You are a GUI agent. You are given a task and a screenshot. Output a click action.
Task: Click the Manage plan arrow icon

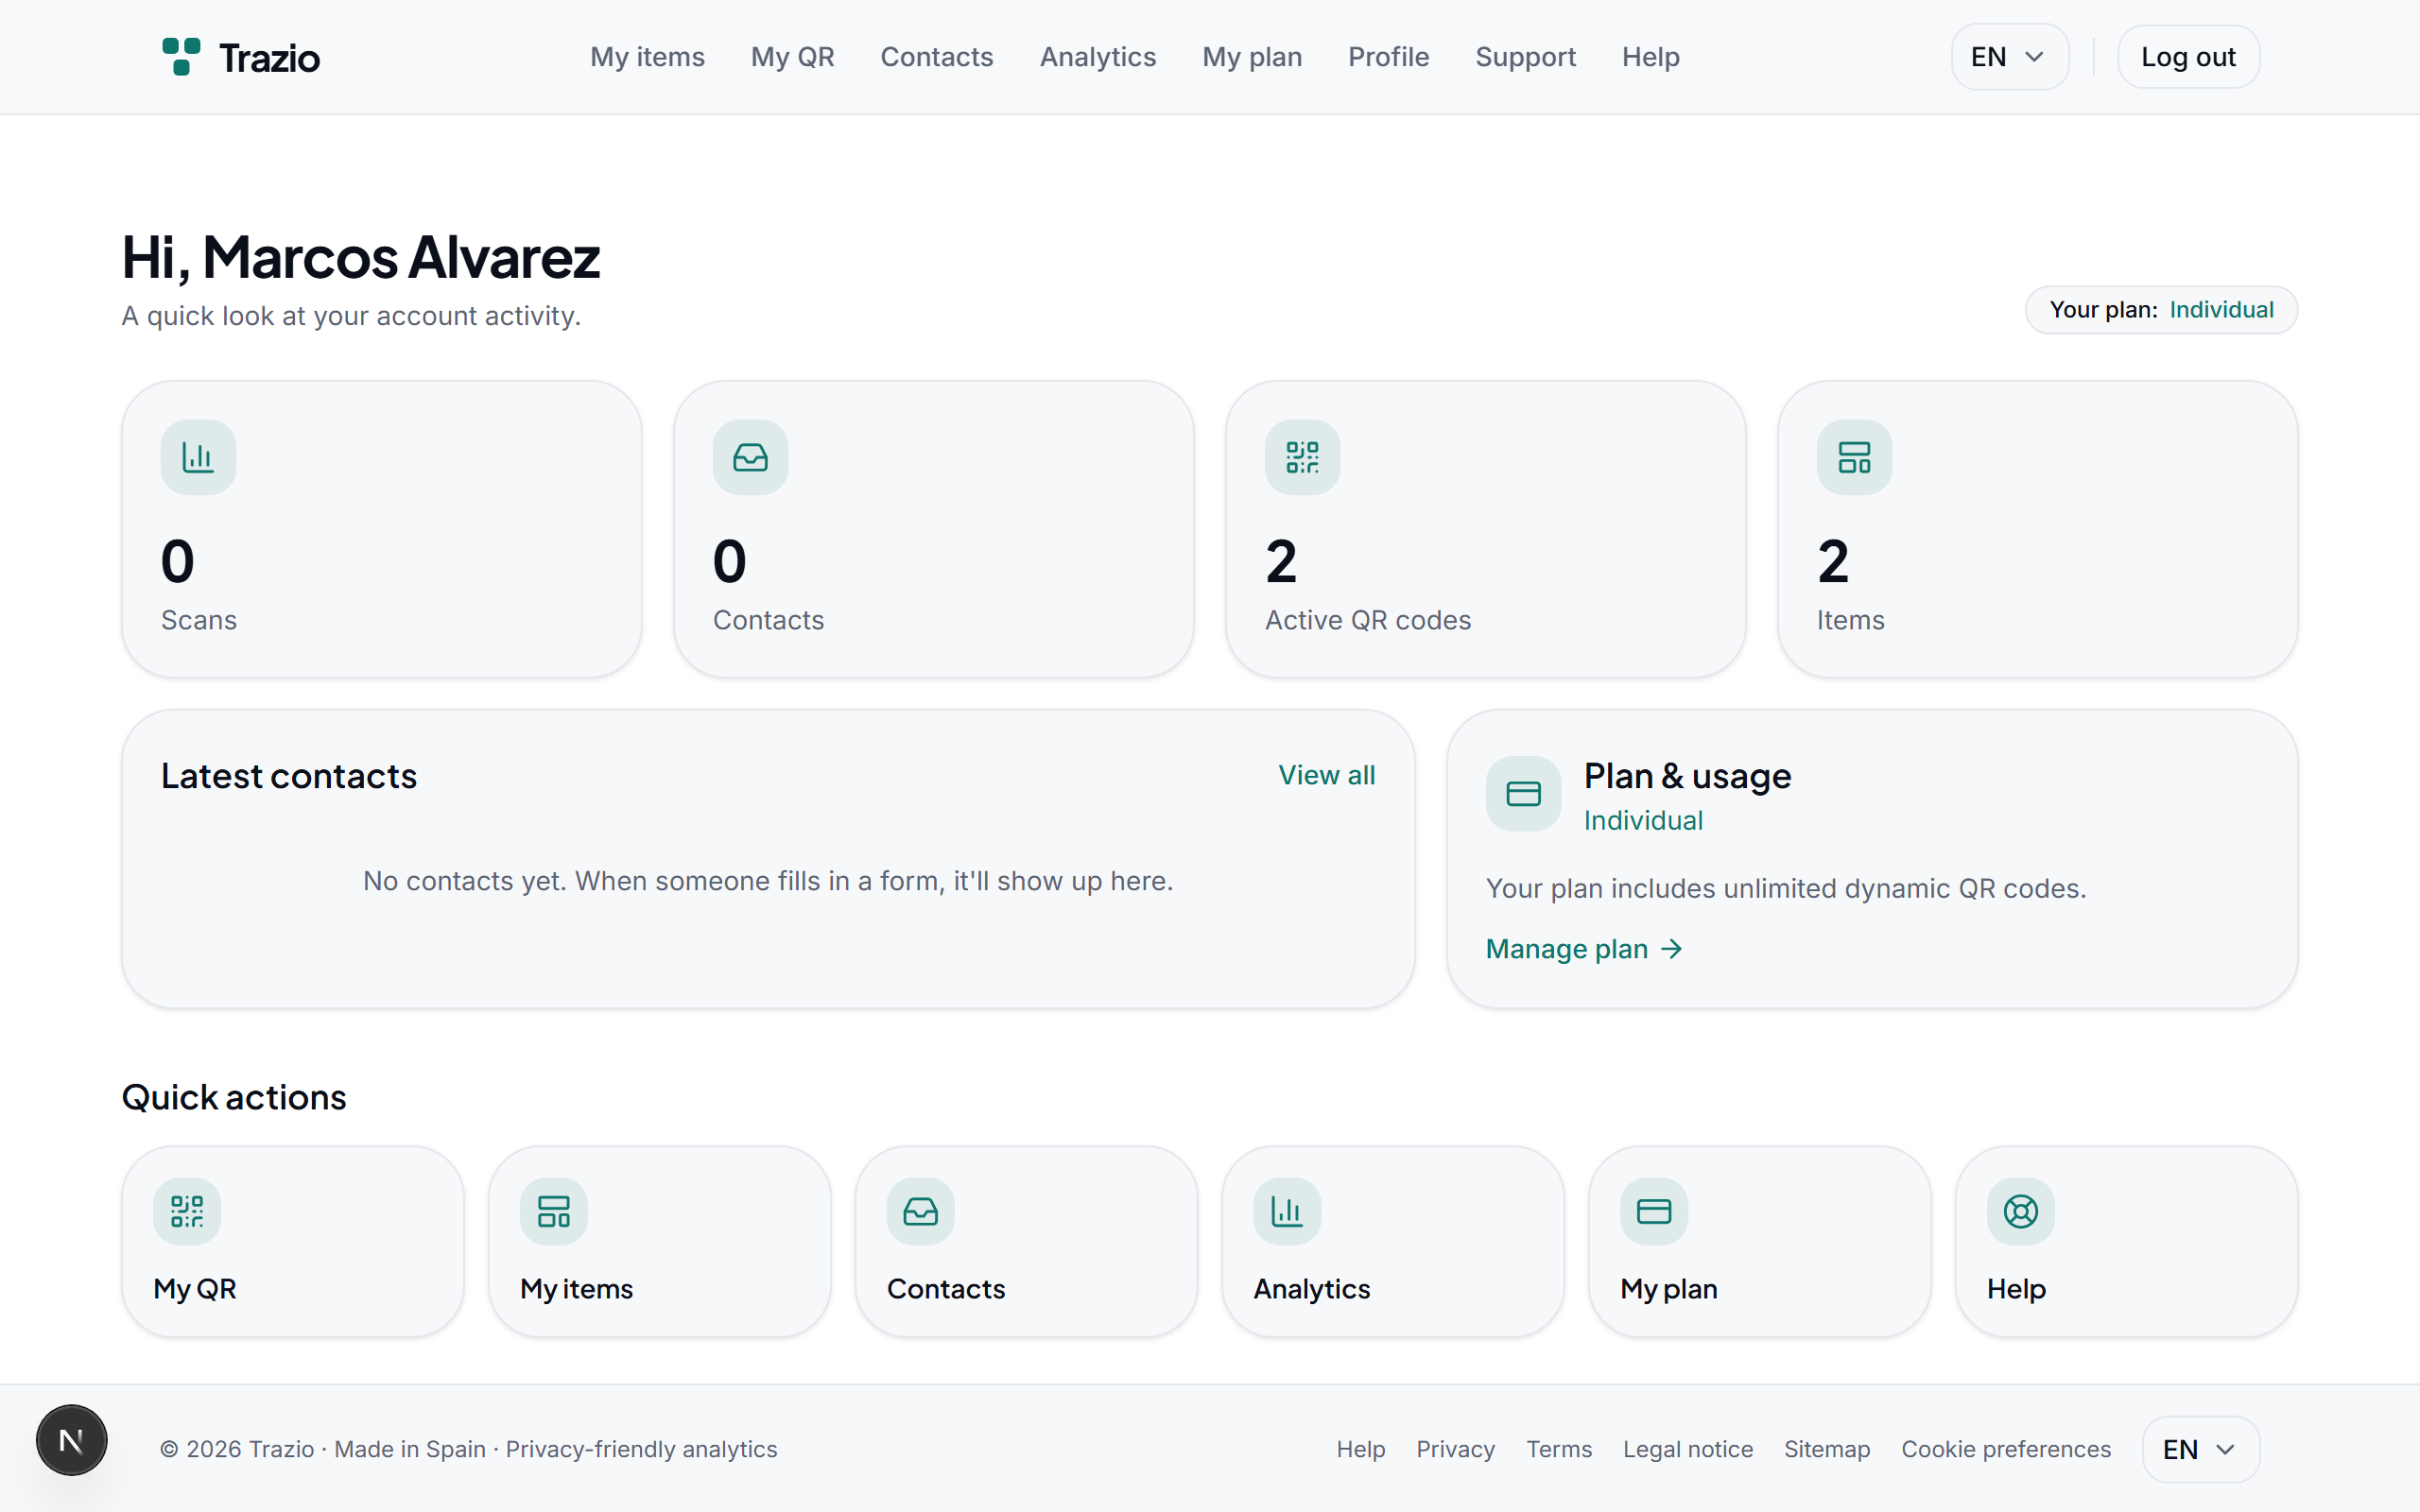point(1672,949)
